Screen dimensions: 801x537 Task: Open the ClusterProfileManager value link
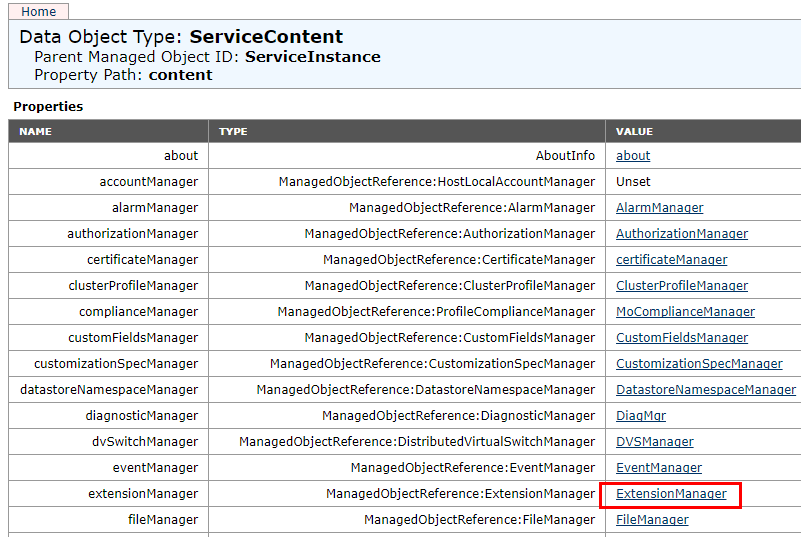[x=681, y=286]
